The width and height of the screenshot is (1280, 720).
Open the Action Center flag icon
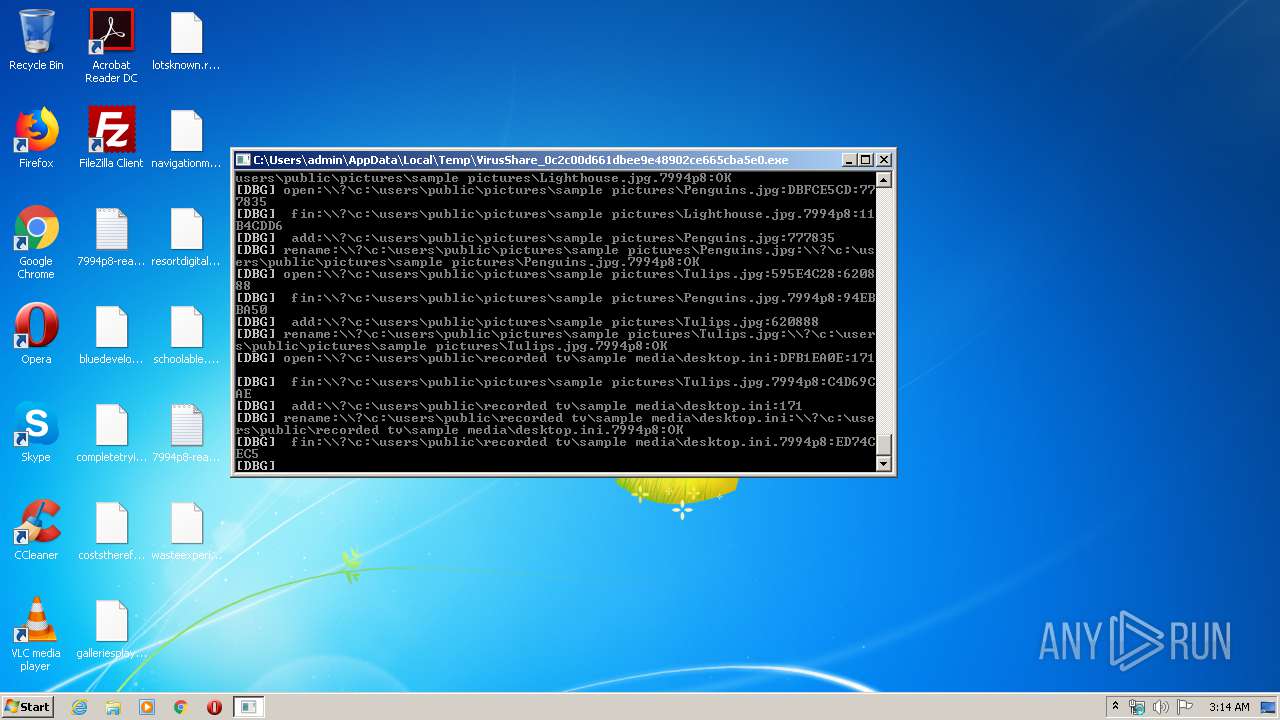pos(1185,707)
